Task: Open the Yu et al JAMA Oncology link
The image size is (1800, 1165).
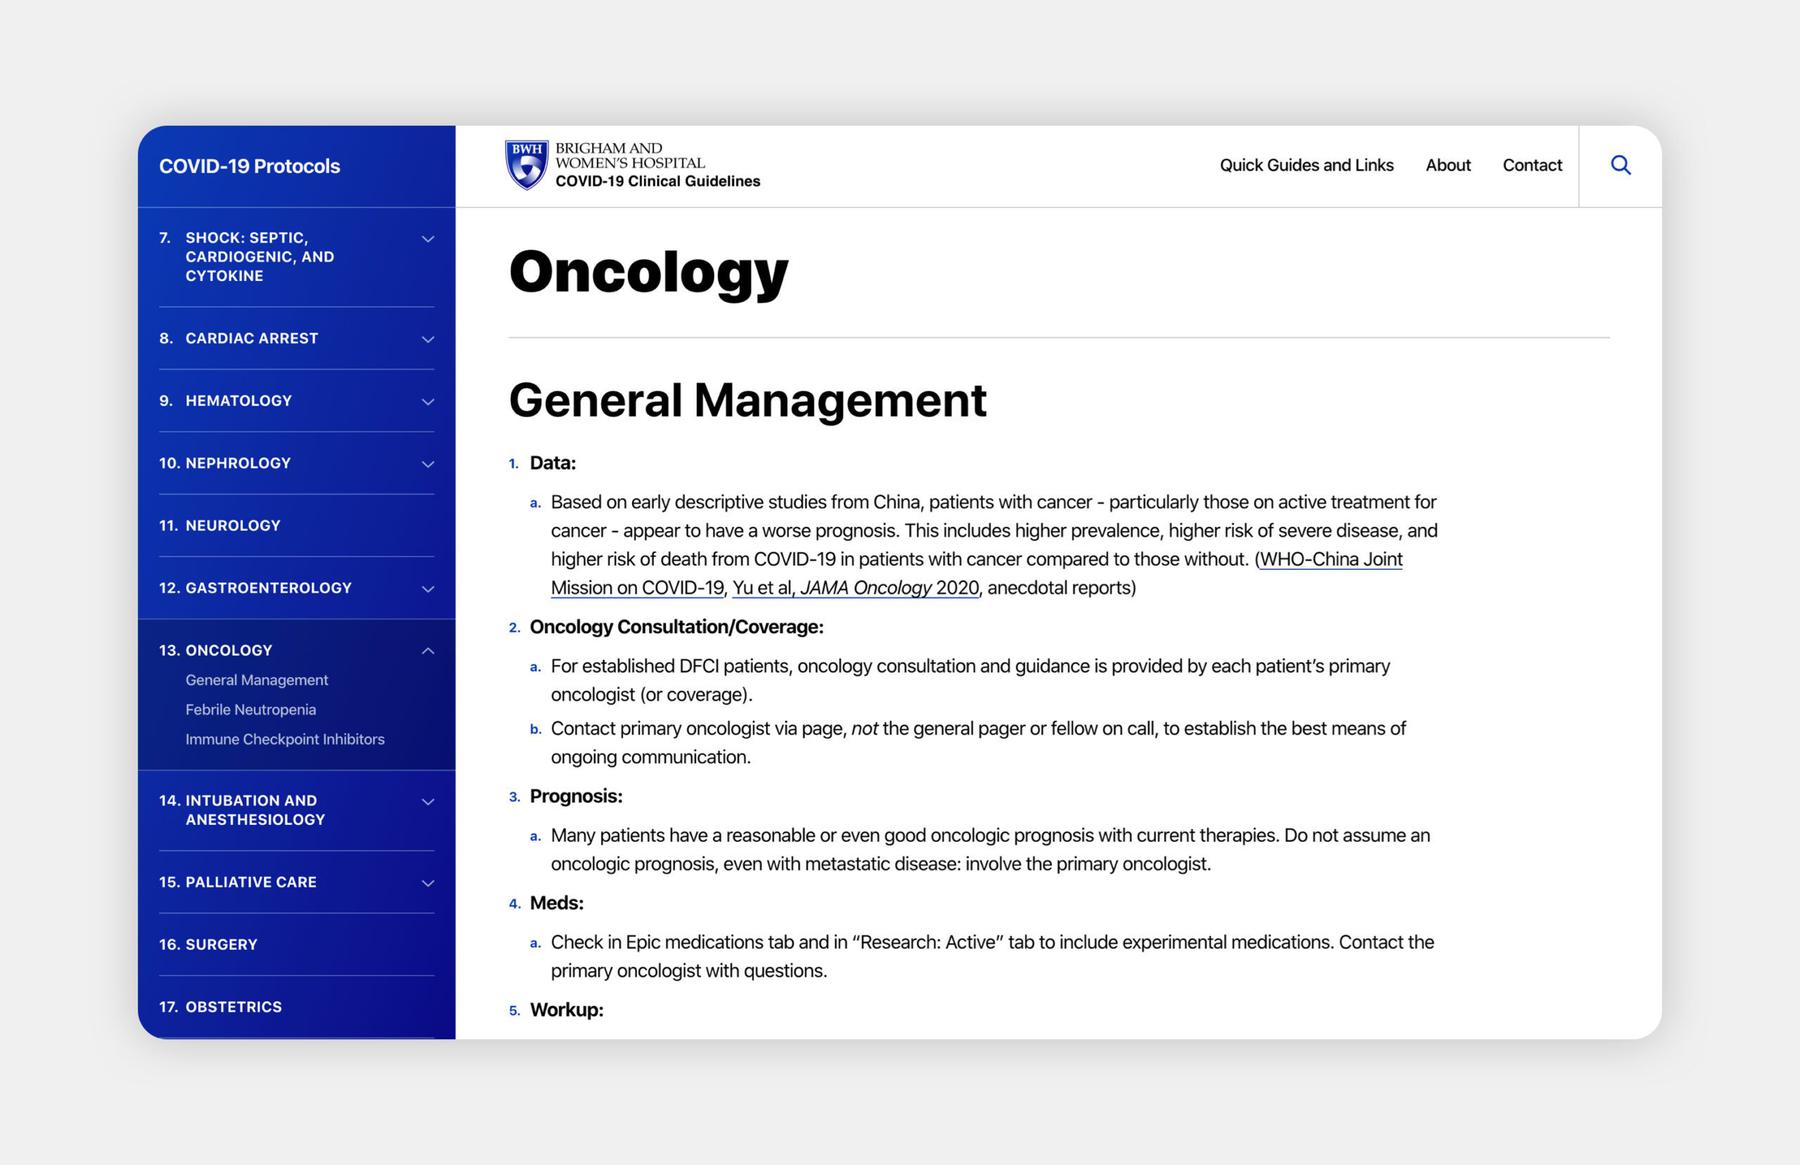Action: tap(855, 588)
